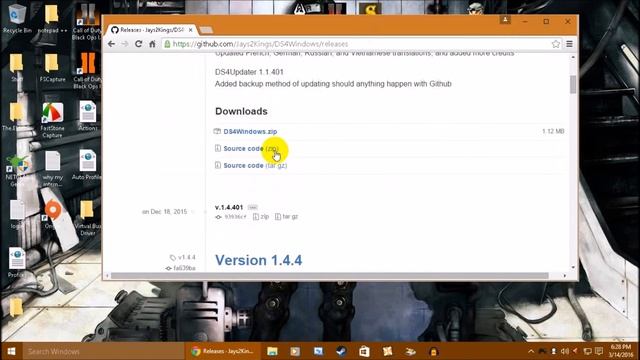
Task: Expand the ellipsis next to v.1.4.401
Action: click(x=253, y=207)
